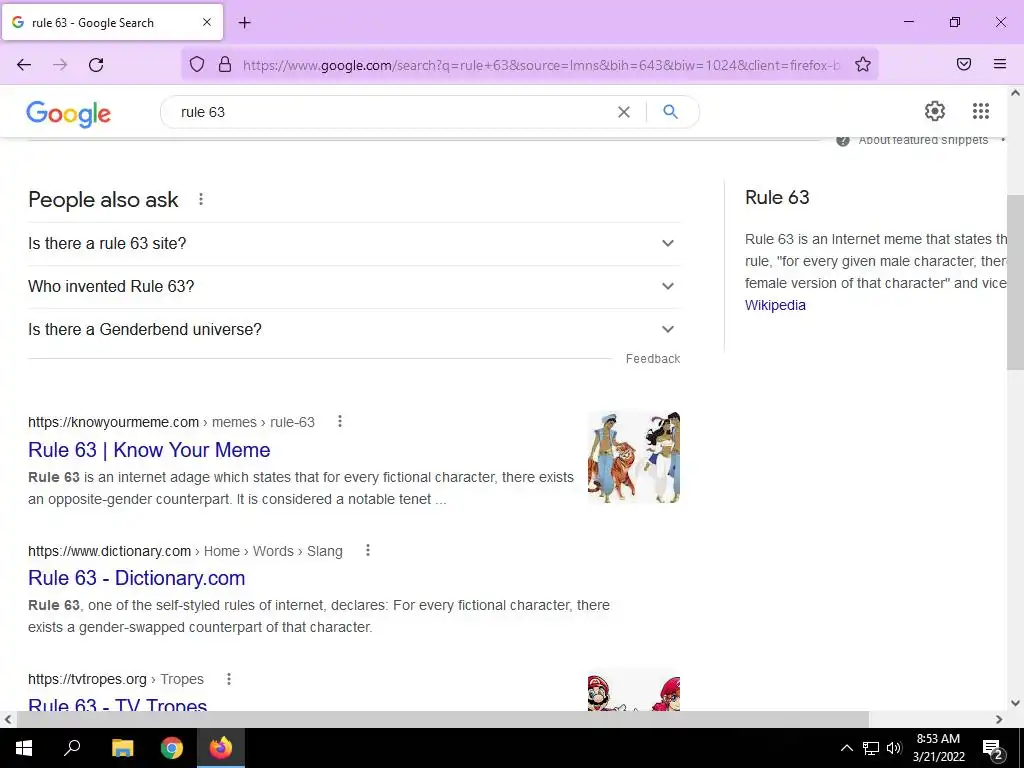Click the vertical scrollbar thumb
1024x768 pixels.
[1015, 282]
